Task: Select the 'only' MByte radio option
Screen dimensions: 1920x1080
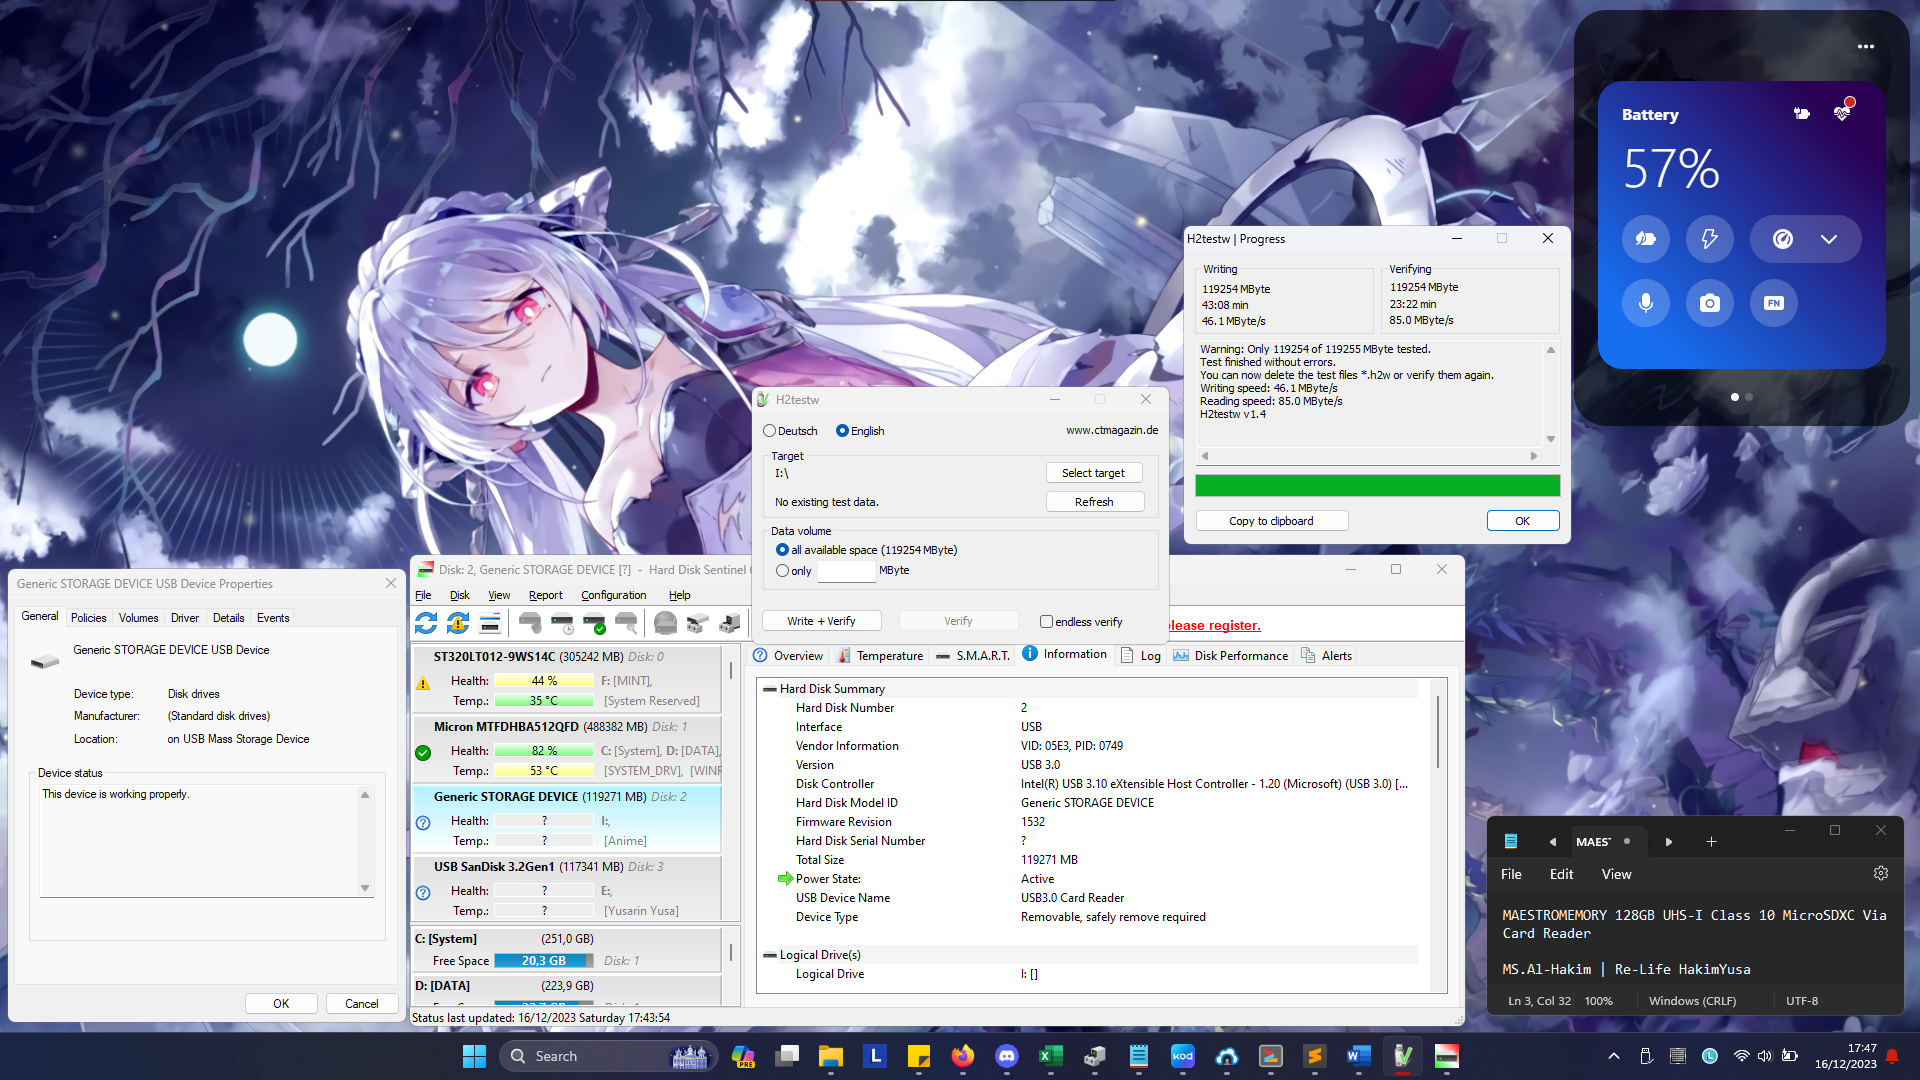Action: 782,571
